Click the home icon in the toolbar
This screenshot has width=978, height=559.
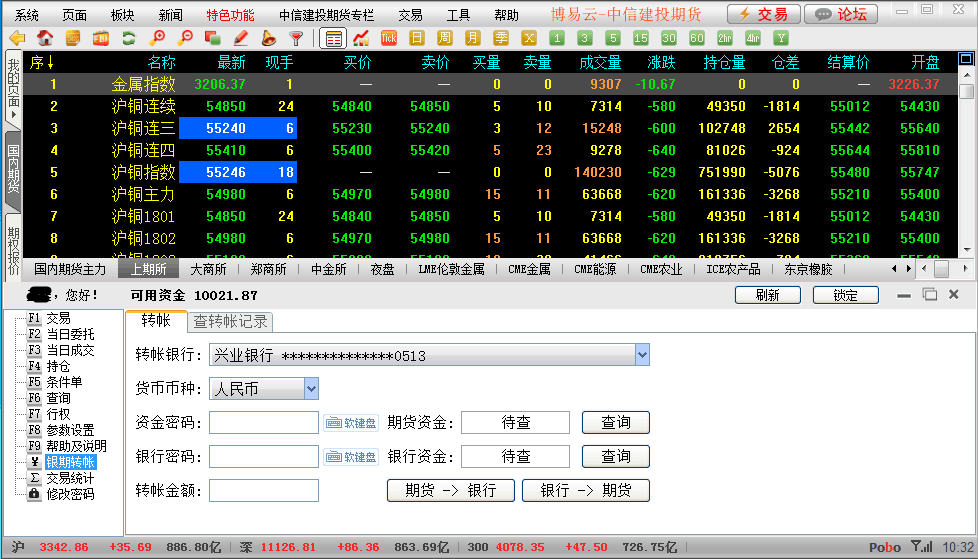(x=45, y=38)
